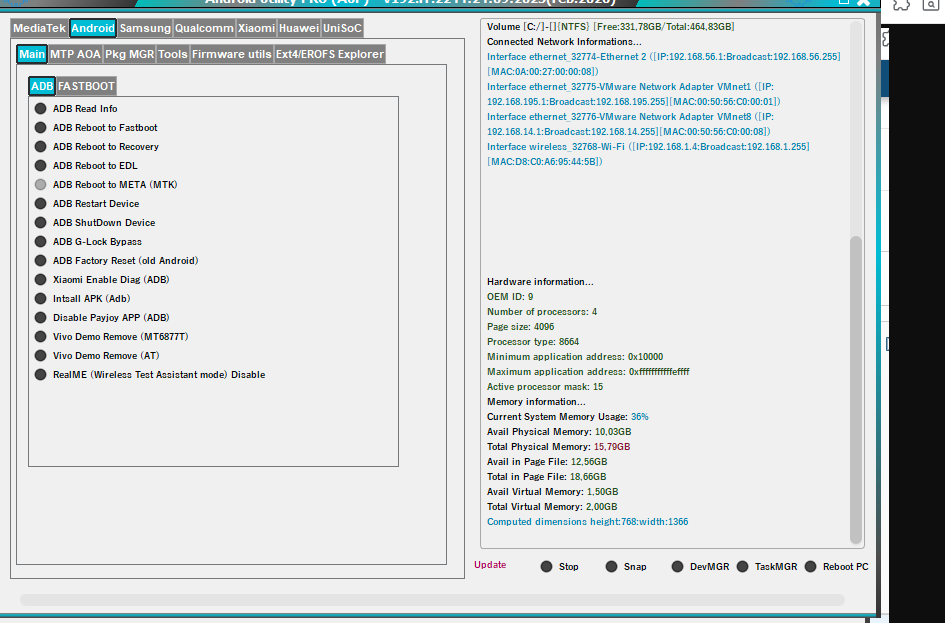
Task: Click 'Total Virtual Memory: 2,00GB' line
Action: pos(552,507)
